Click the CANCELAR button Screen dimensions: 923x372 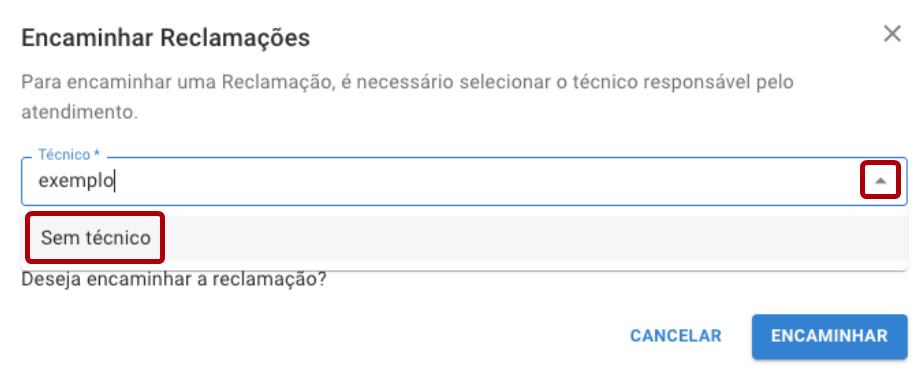[676, 336]
